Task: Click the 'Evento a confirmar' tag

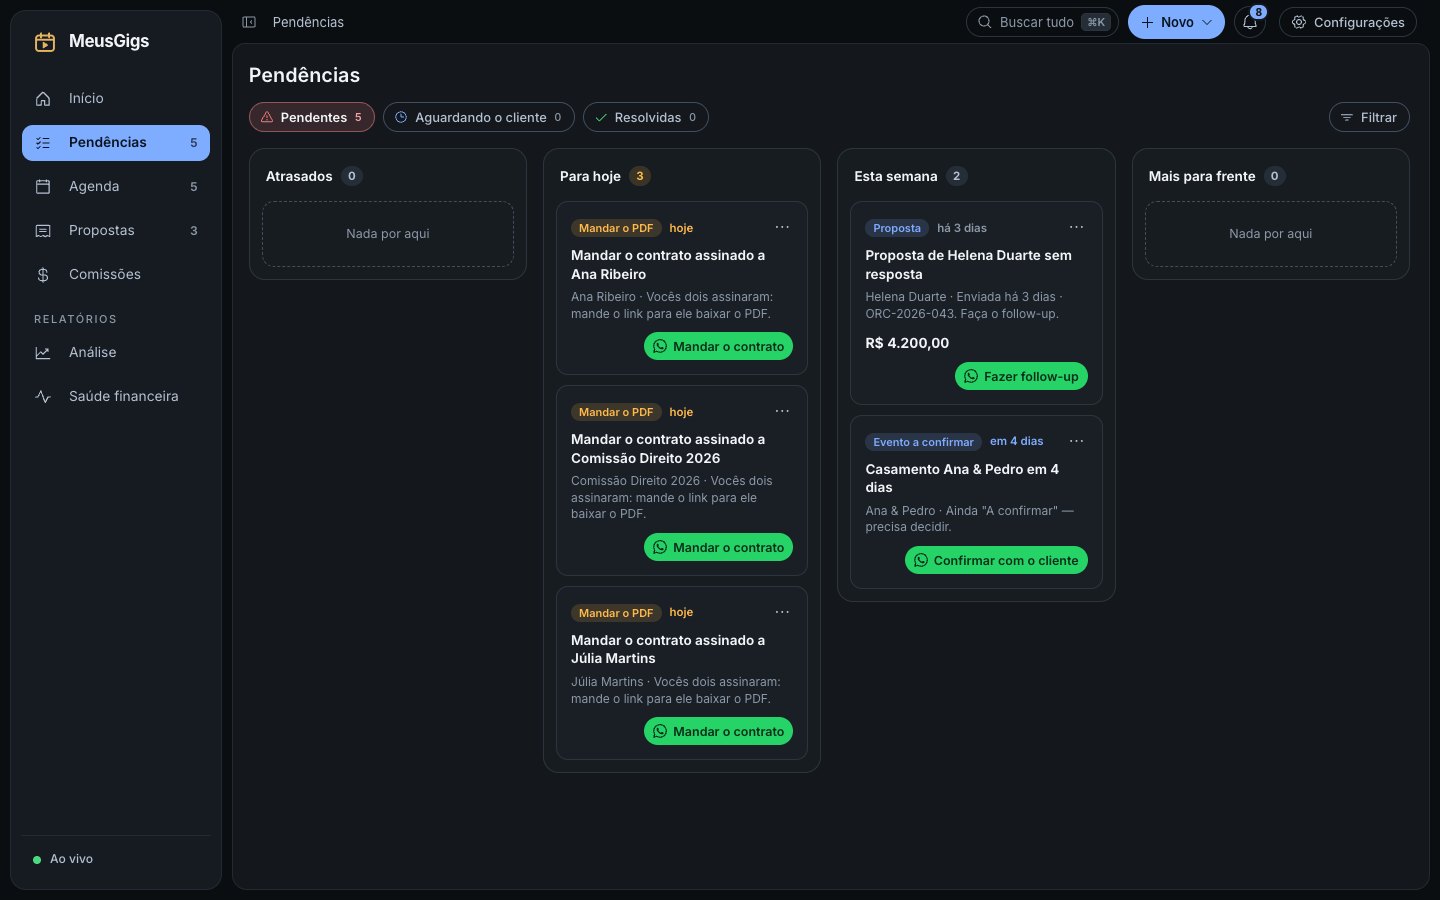Action: point(923,442)
